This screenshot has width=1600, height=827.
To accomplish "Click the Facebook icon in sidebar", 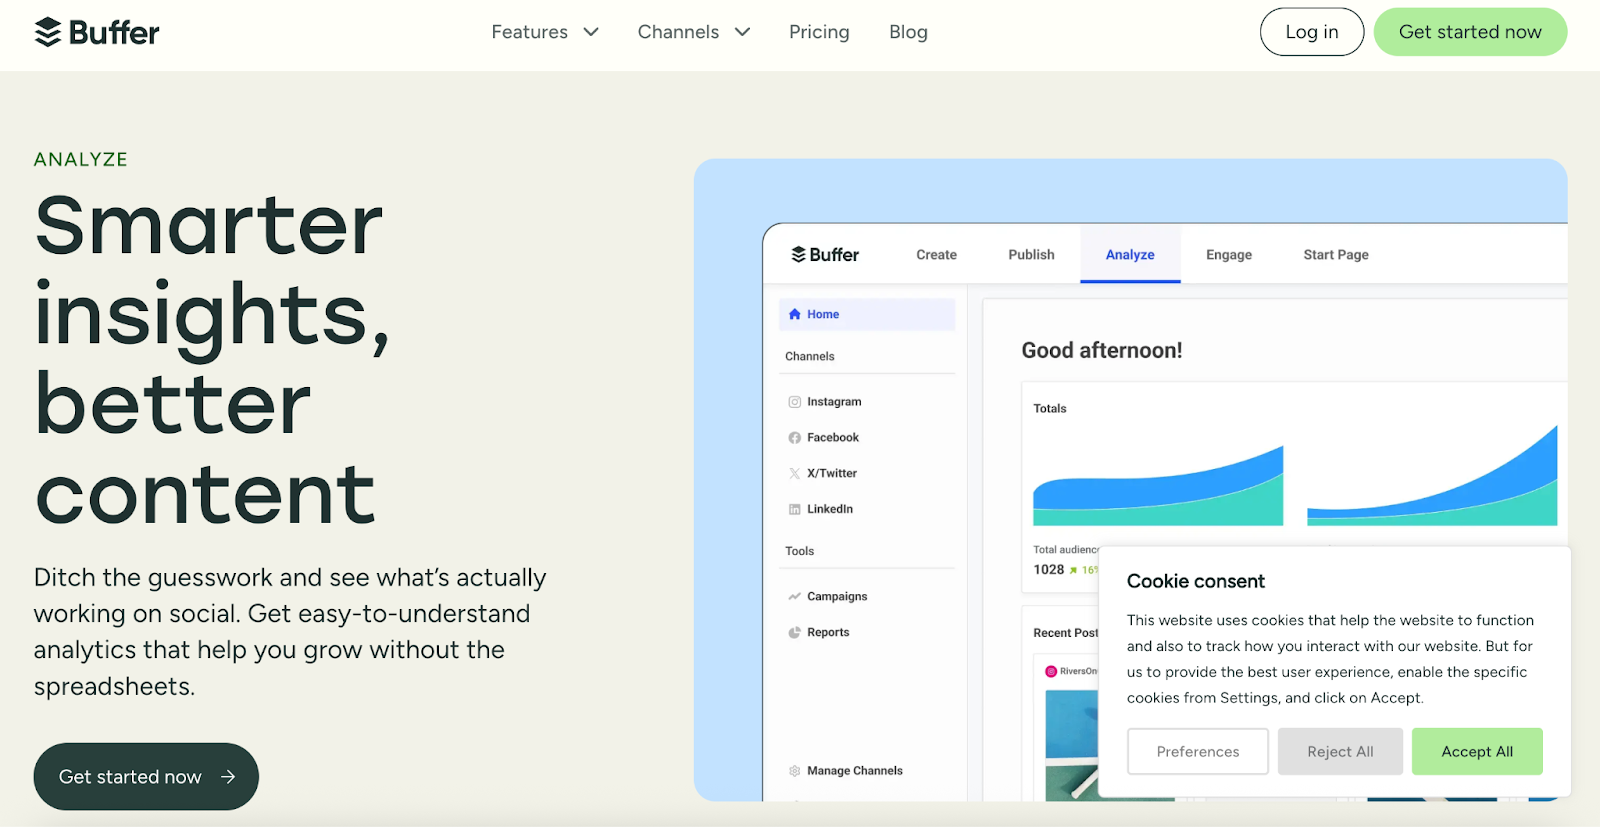I will click(794, 438).
